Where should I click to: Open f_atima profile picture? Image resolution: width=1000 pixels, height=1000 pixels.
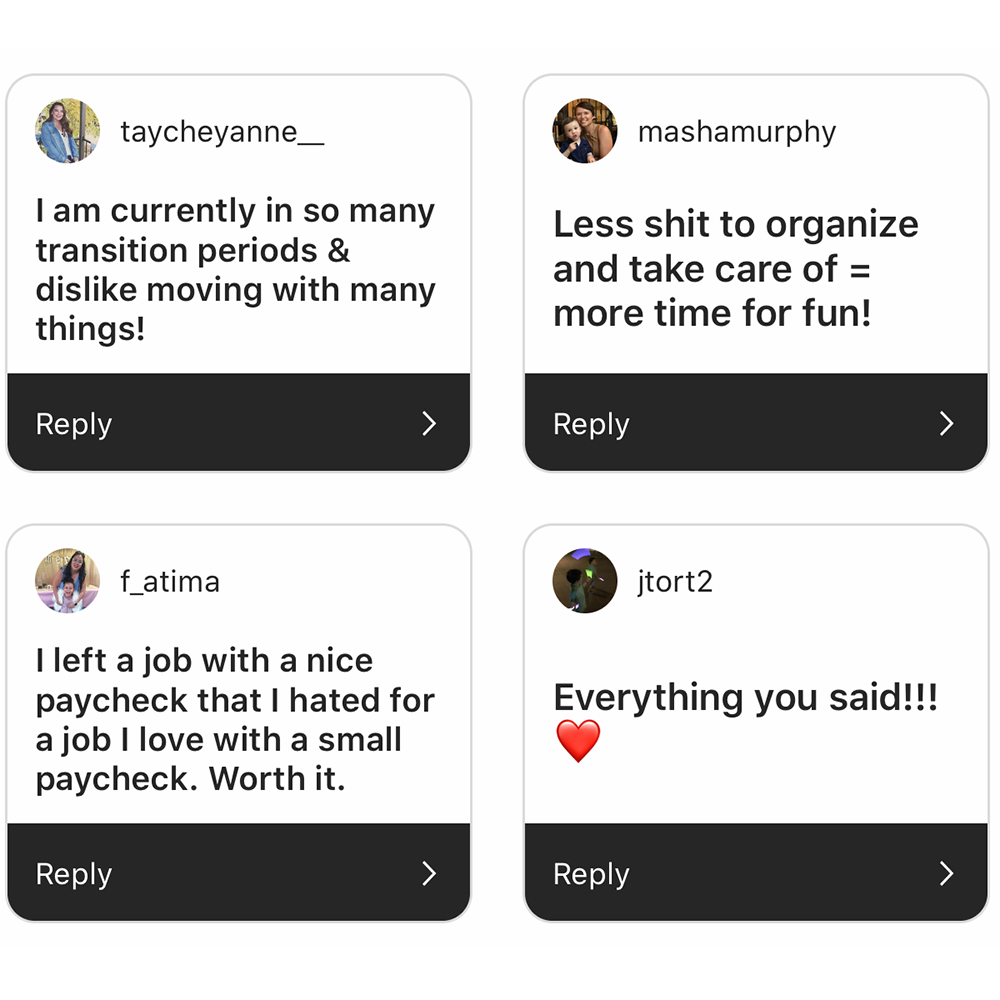(x=68, y=580)
